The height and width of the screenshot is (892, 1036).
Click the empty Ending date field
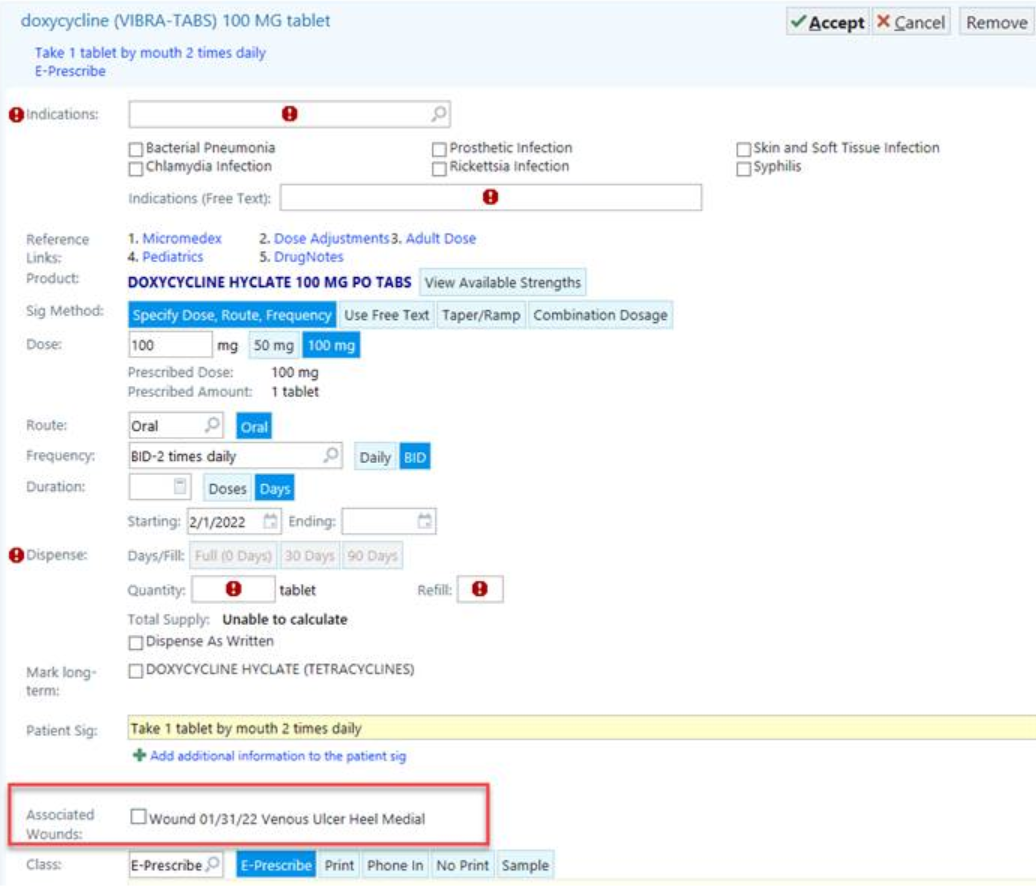coord(388,521)
